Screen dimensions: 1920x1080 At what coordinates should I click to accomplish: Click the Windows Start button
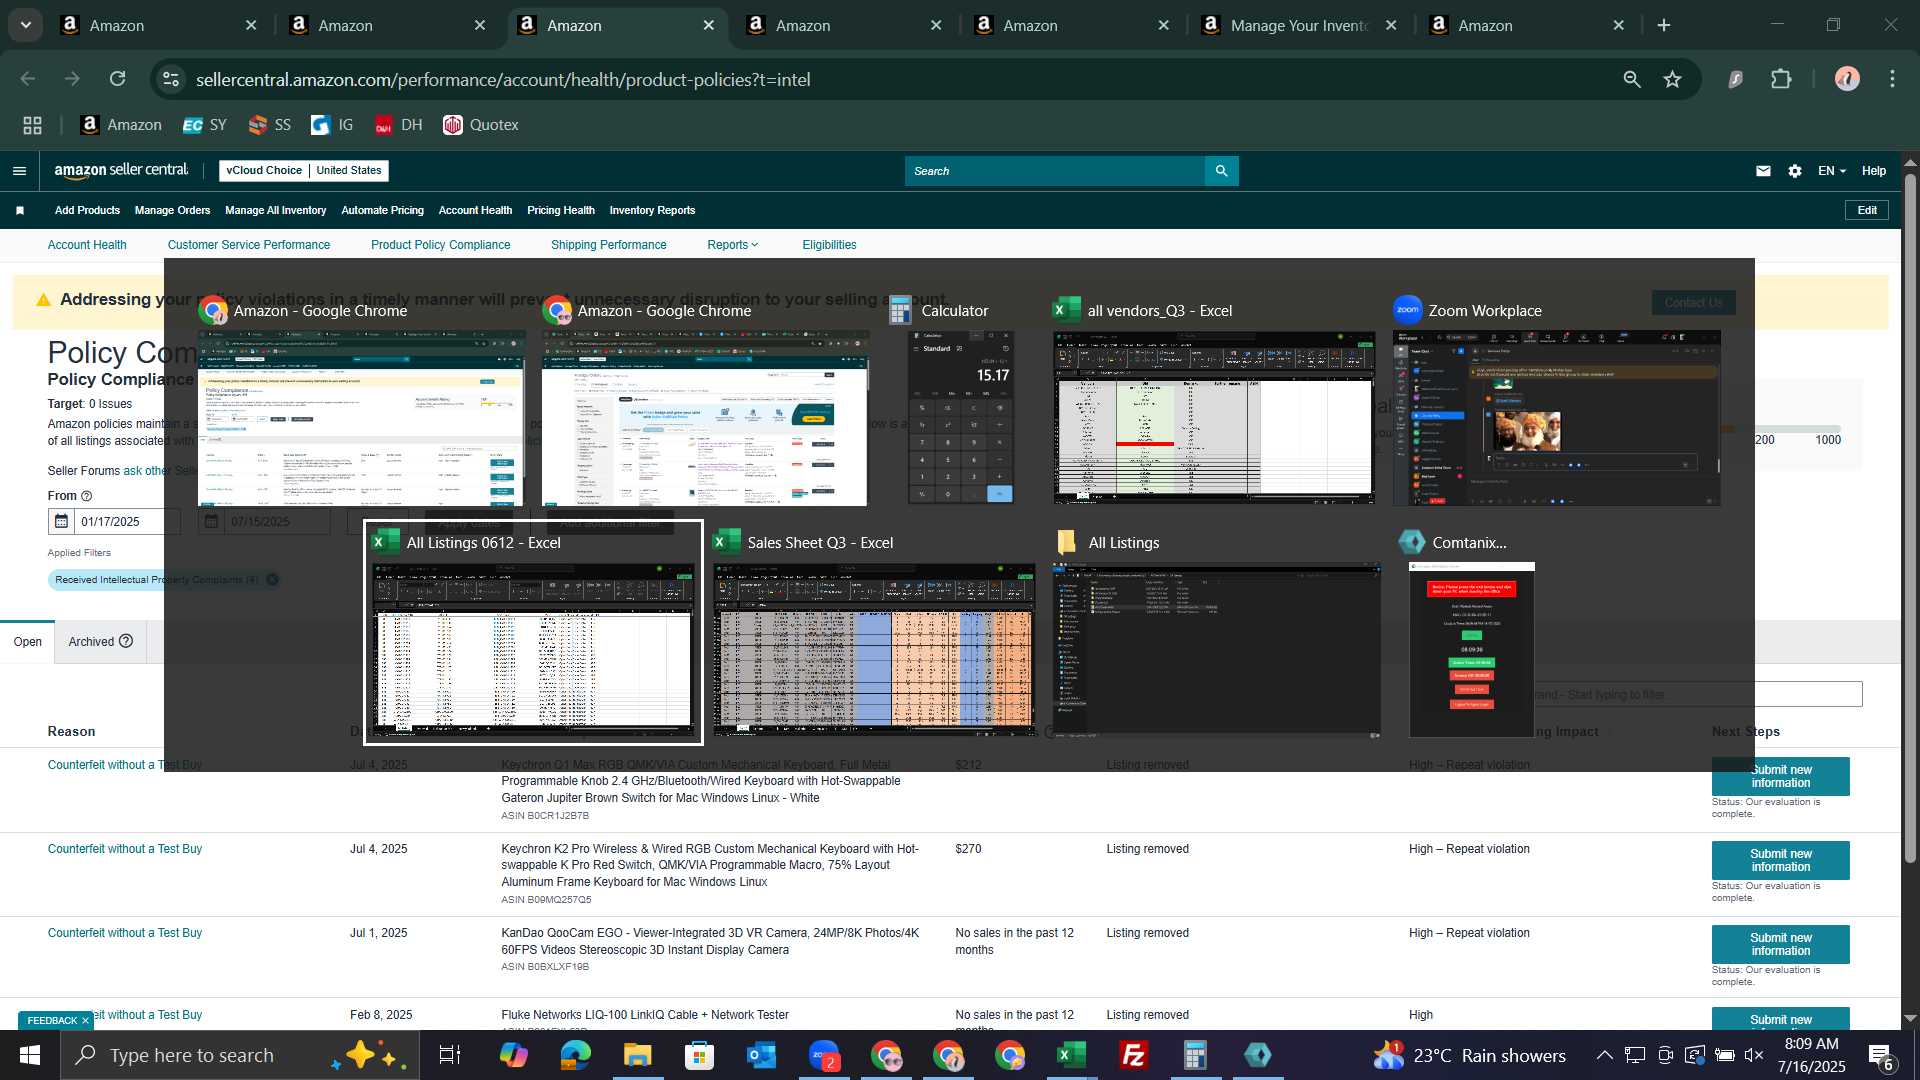click(30, 1055)
